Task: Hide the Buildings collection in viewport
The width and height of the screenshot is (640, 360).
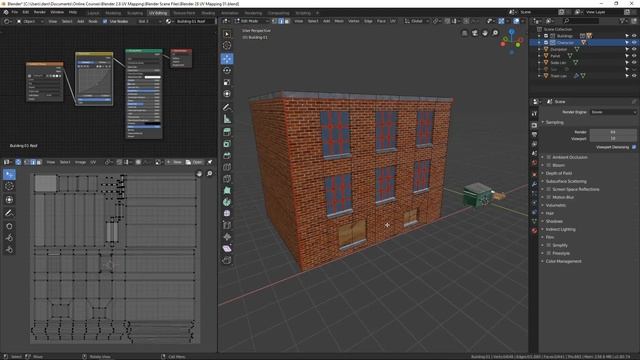Action: (634, 36)
